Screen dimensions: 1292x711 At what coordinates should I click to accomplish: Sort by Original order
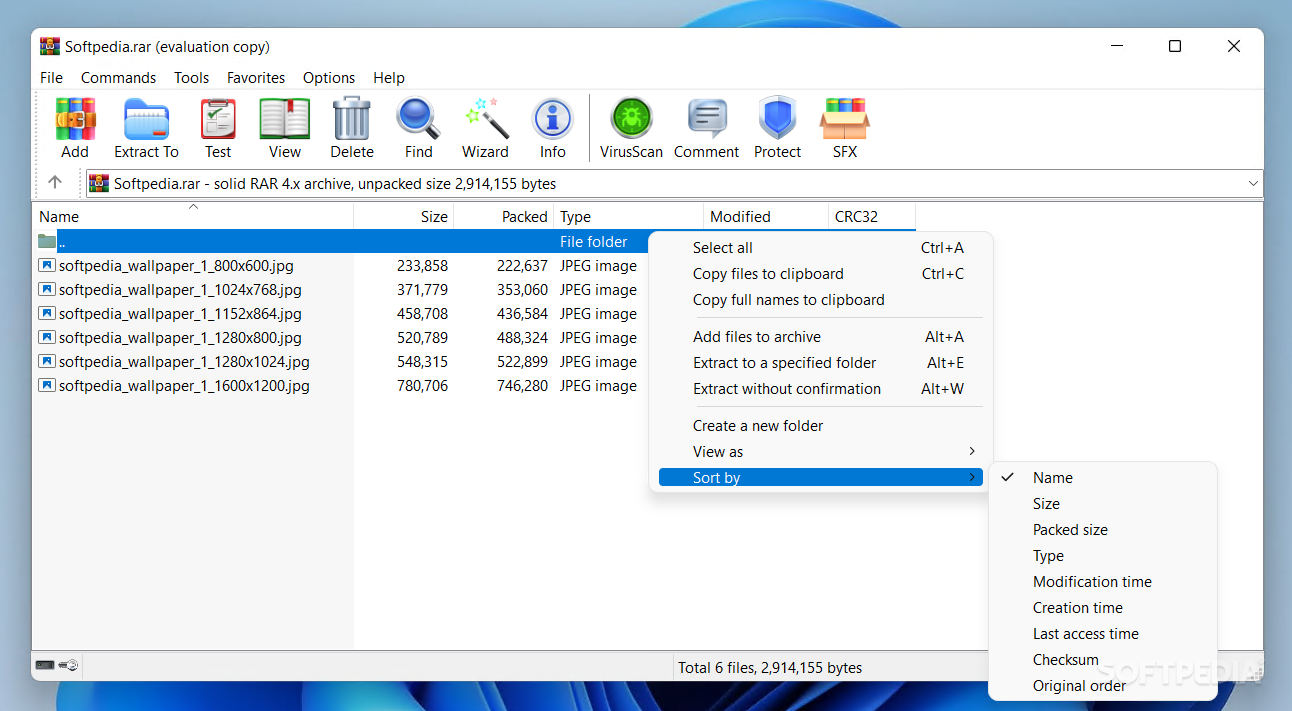pyautogui.click(x=1103, y=685)
